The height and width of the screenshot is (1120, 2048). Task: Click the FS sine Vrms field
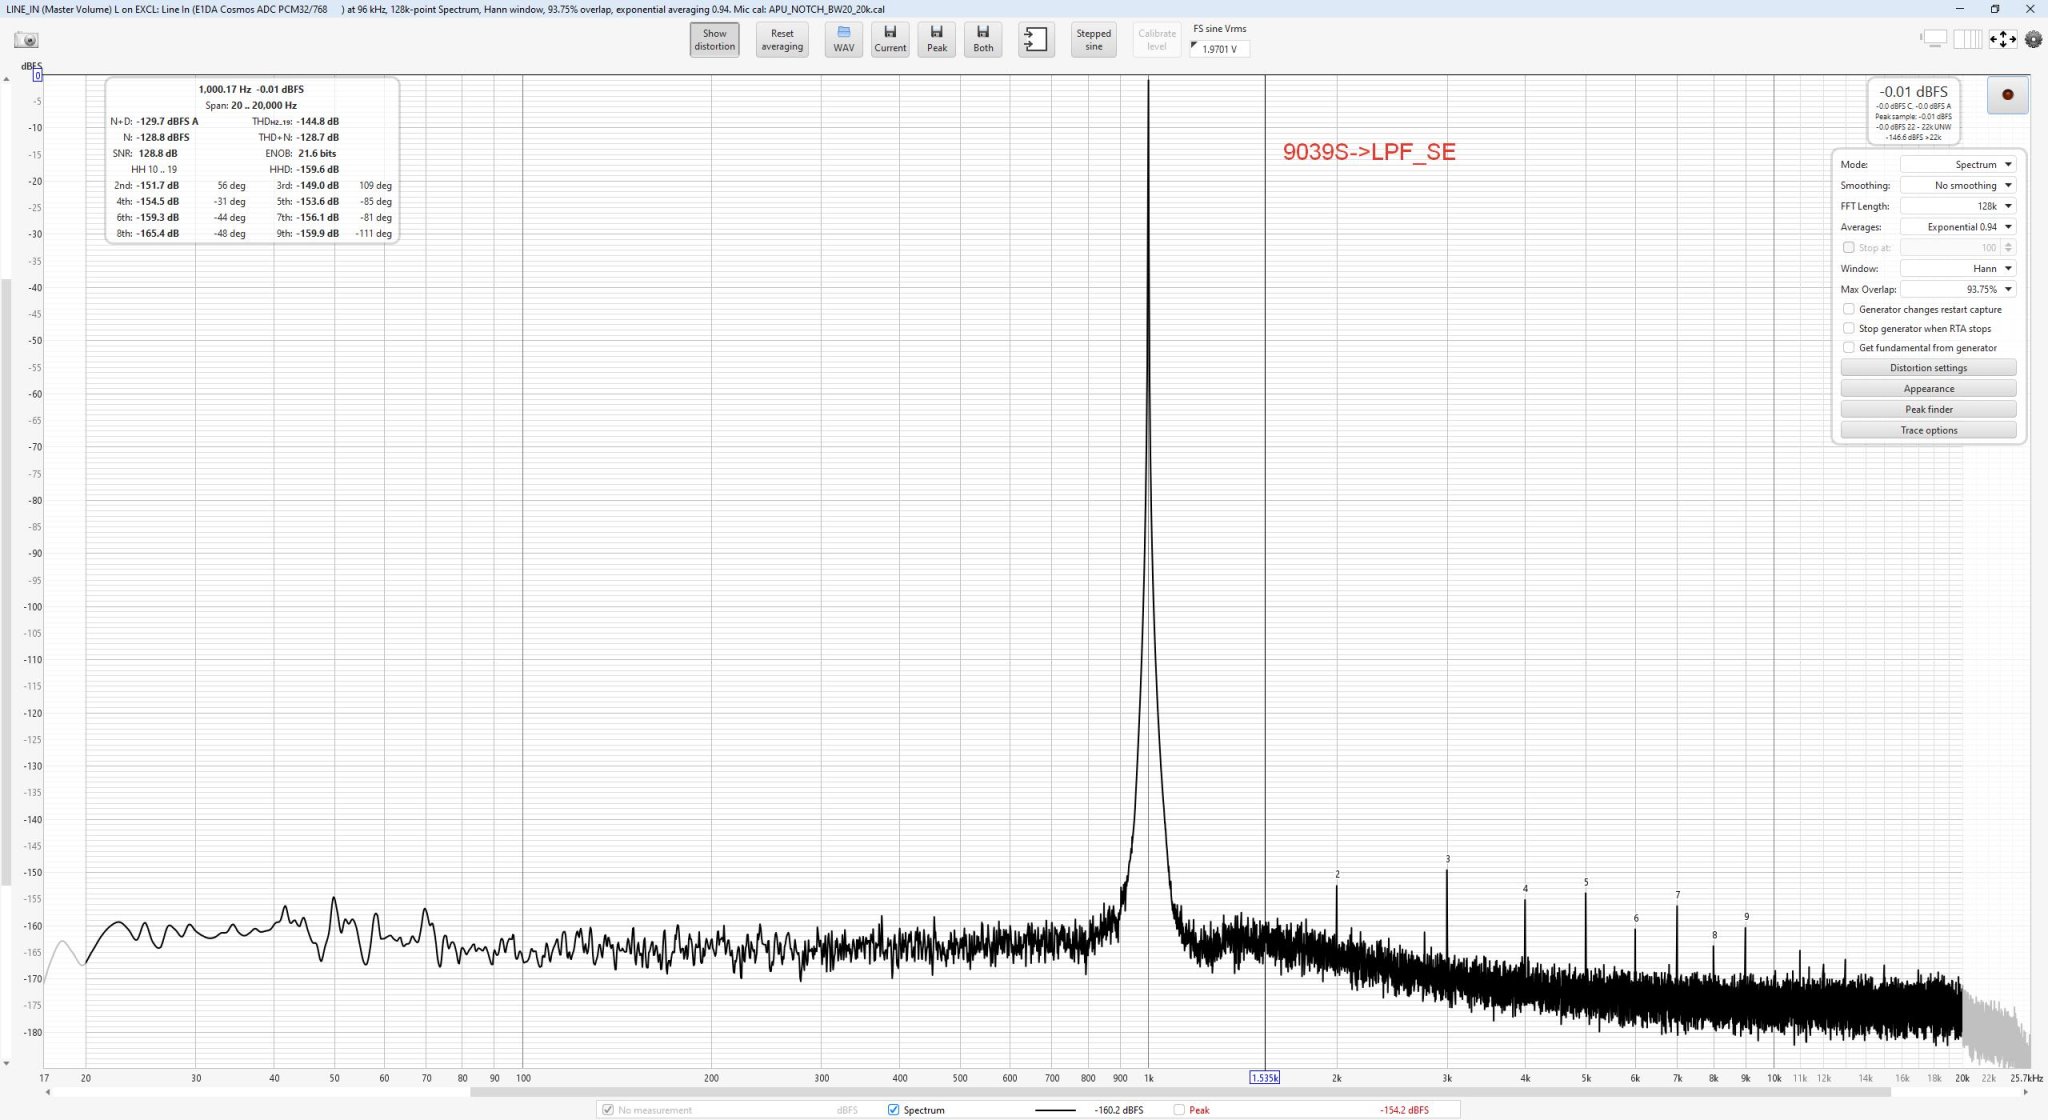click(1220, 49)
